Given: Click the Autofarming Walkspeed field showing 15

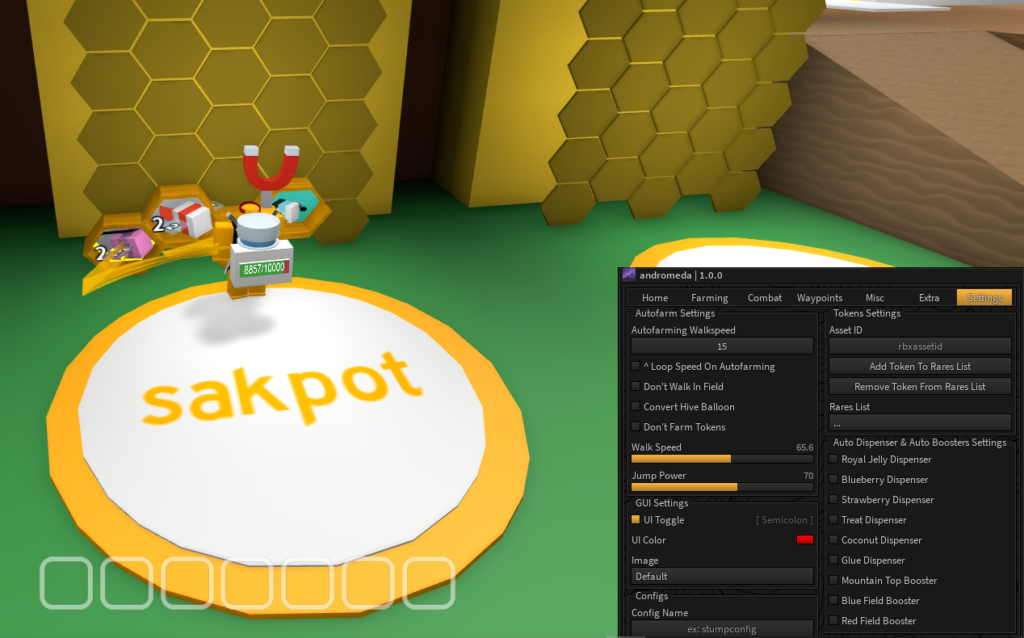Looking at the screenshot, I should coord(722,346).
